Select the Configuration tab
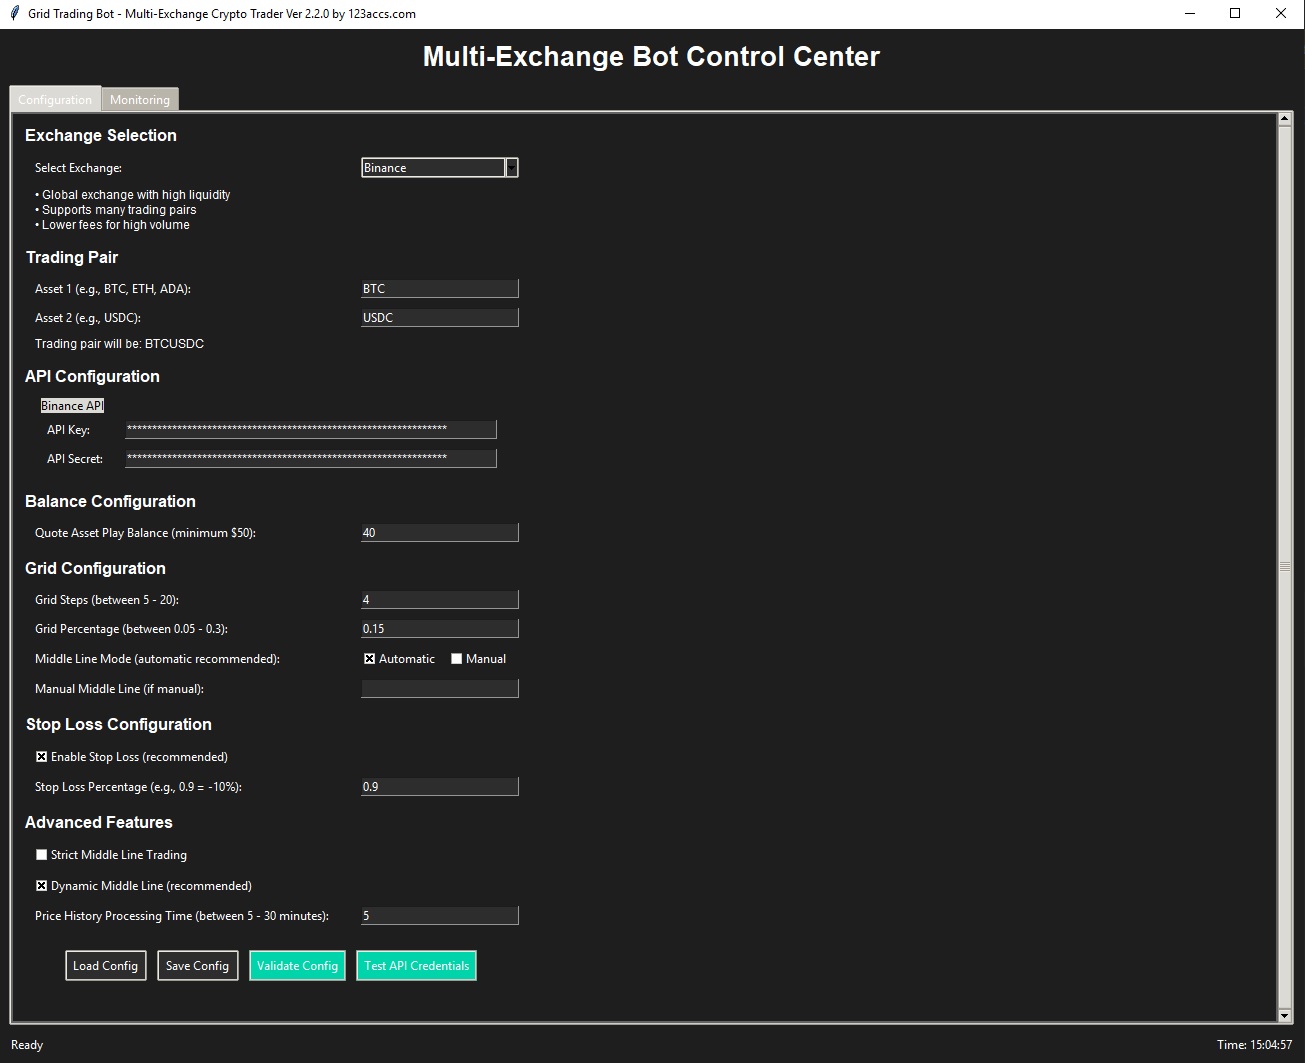 click(55, 99)
